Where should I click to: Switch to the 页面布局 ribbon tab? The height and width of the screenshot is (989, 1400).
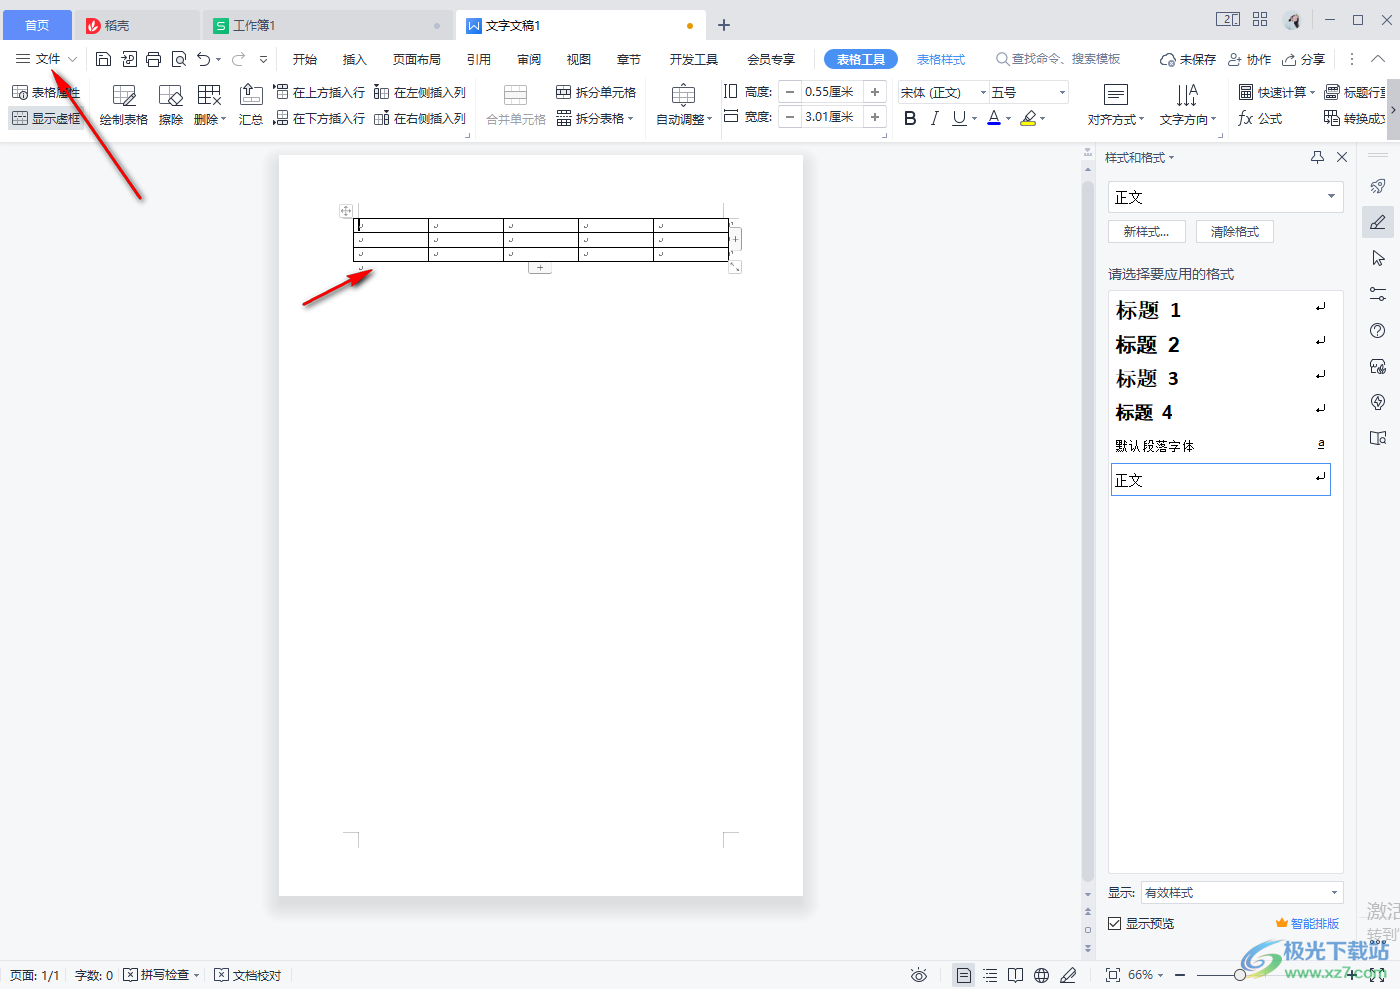coord(417,59)
